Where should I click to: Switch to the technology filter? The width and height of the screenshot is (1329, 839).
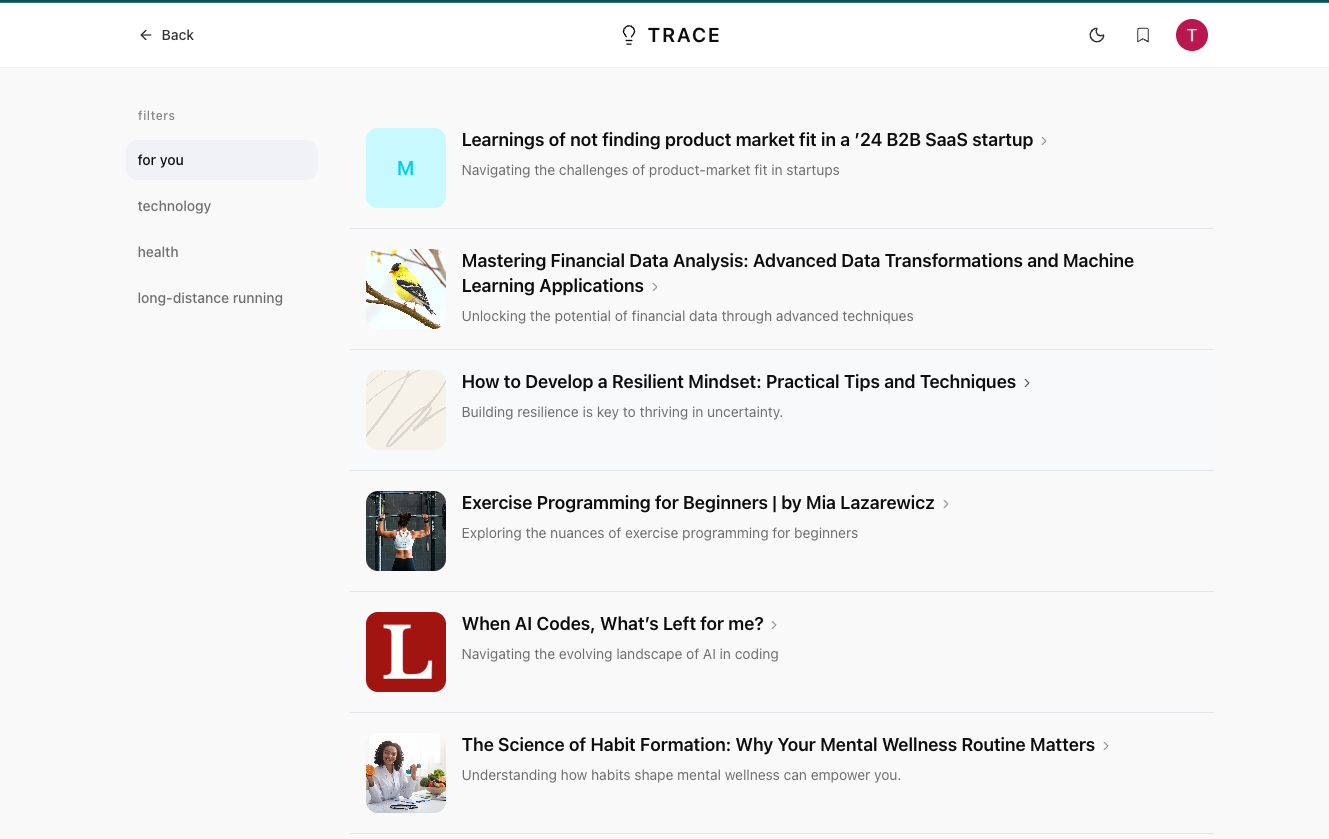(174, 206)
